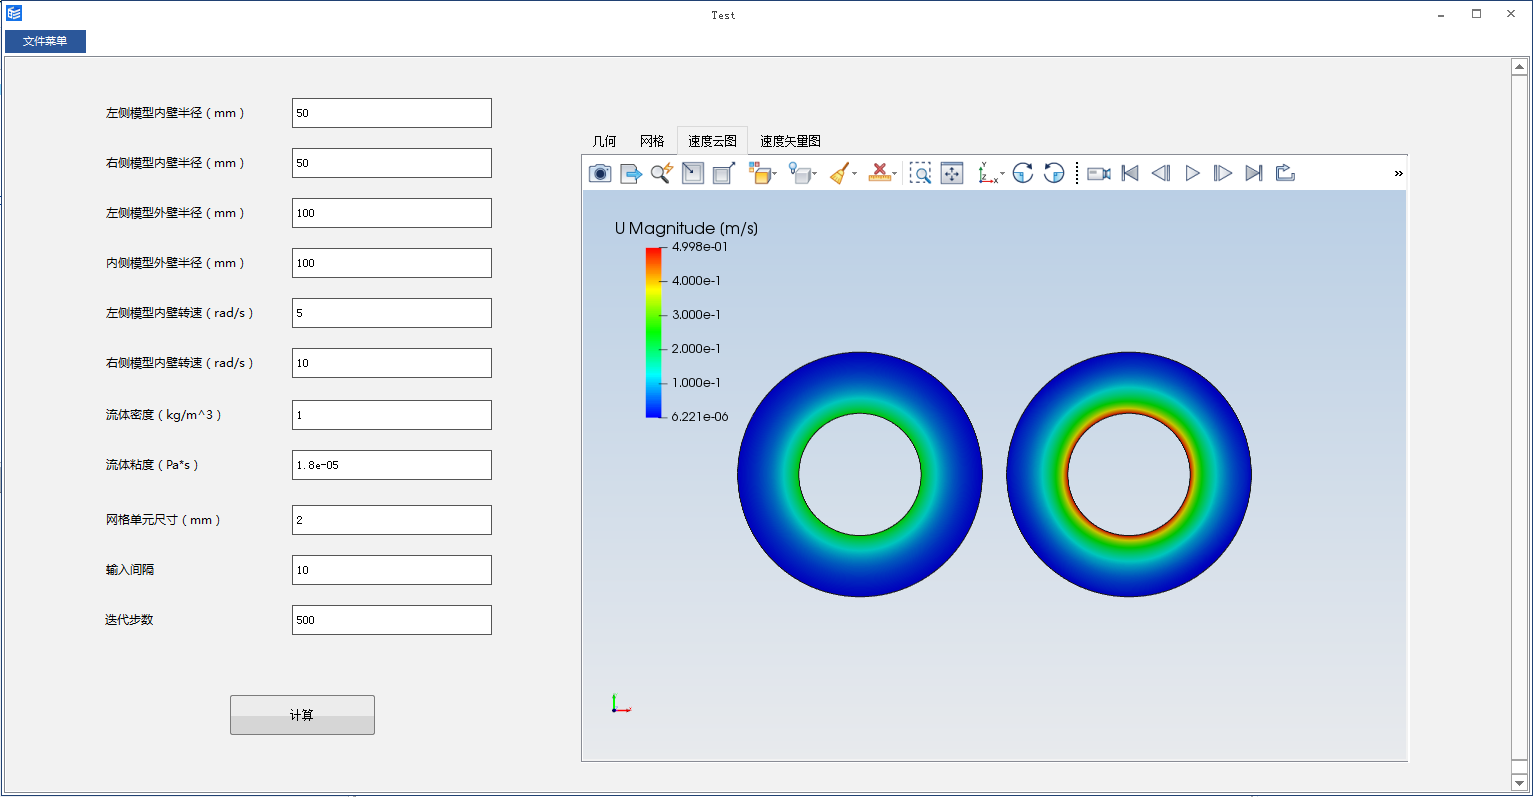Click the colored cube representation icon
The image size is (1533, 797).
click(x=759, y=173)
